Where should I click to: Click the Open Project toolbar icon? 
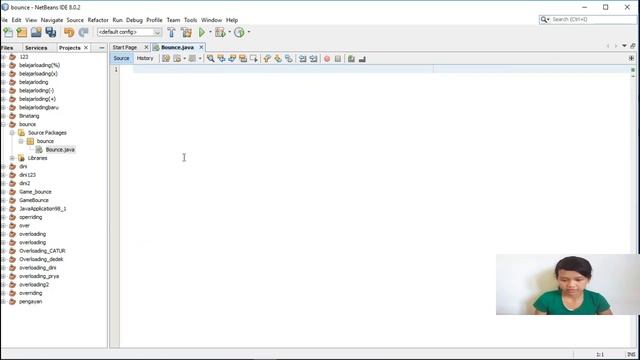pyautogui.click(x=36, y=32)
